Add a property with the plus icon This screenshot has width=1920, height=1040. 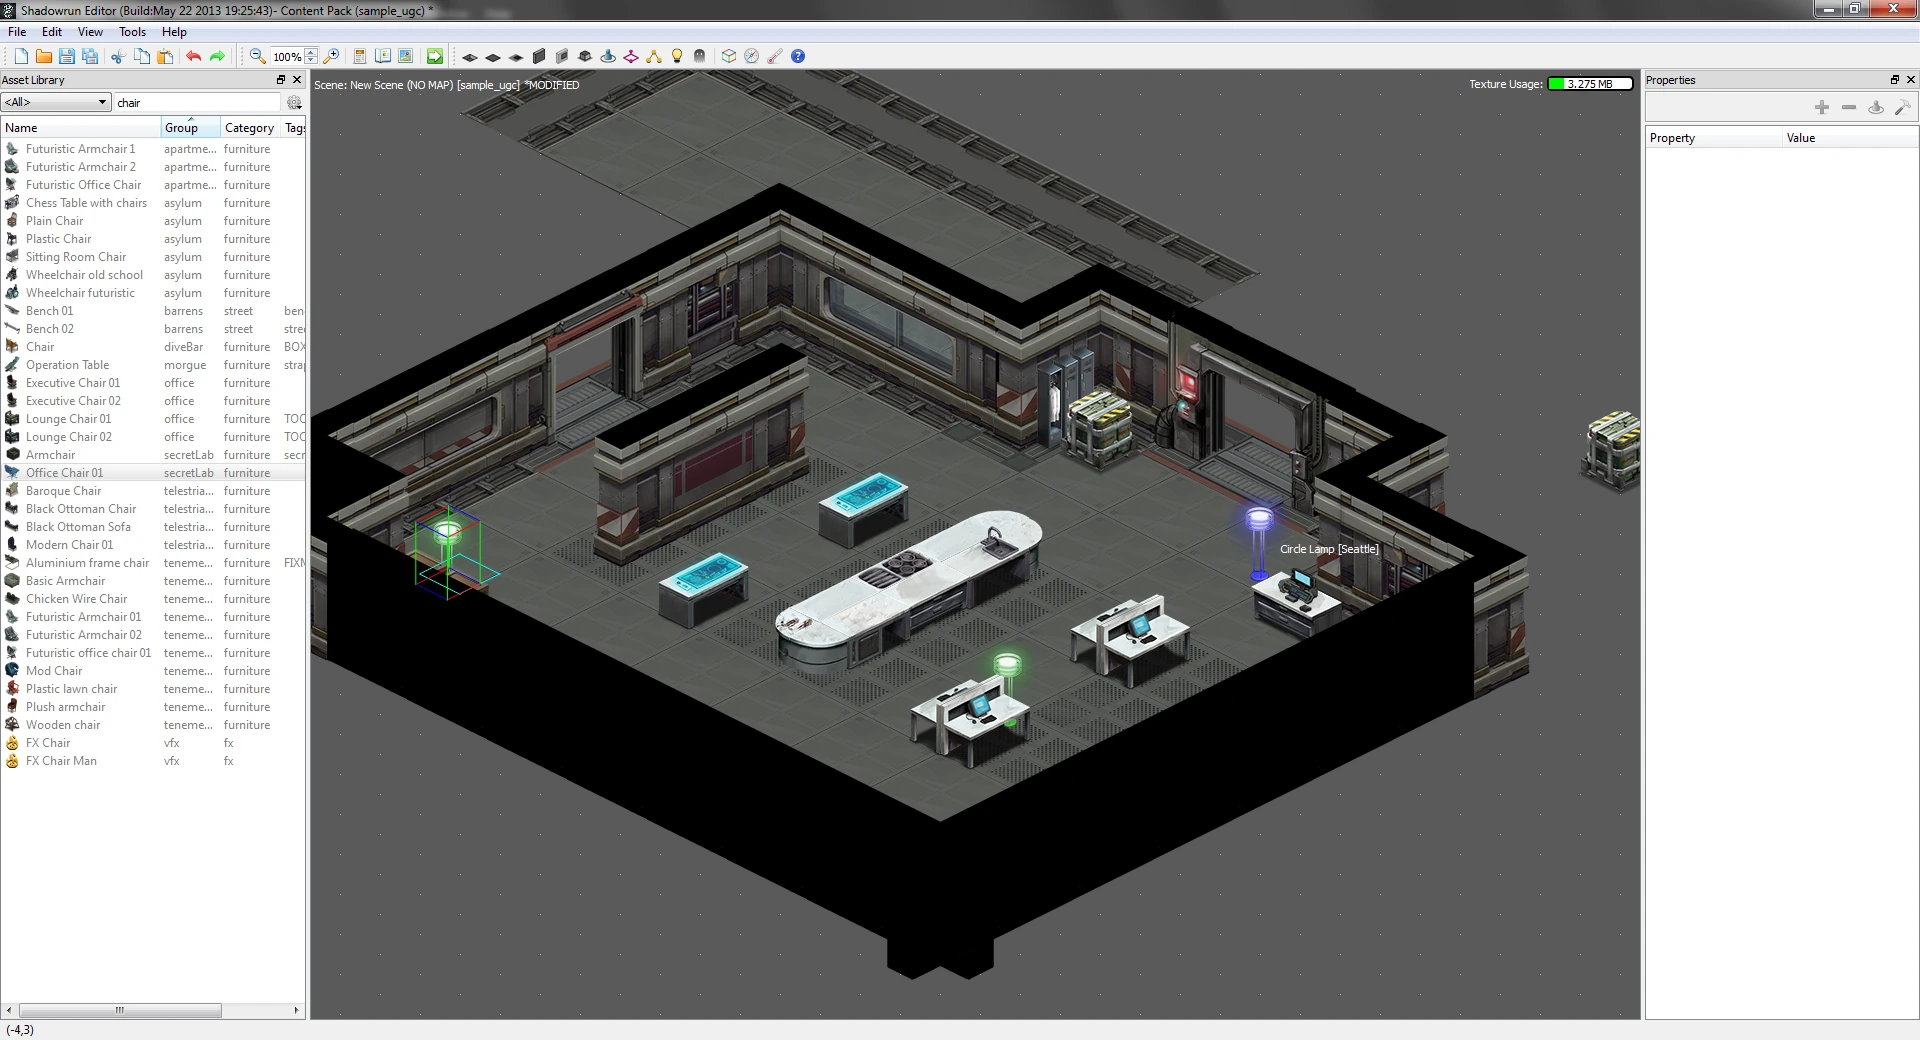point(1822,107)
